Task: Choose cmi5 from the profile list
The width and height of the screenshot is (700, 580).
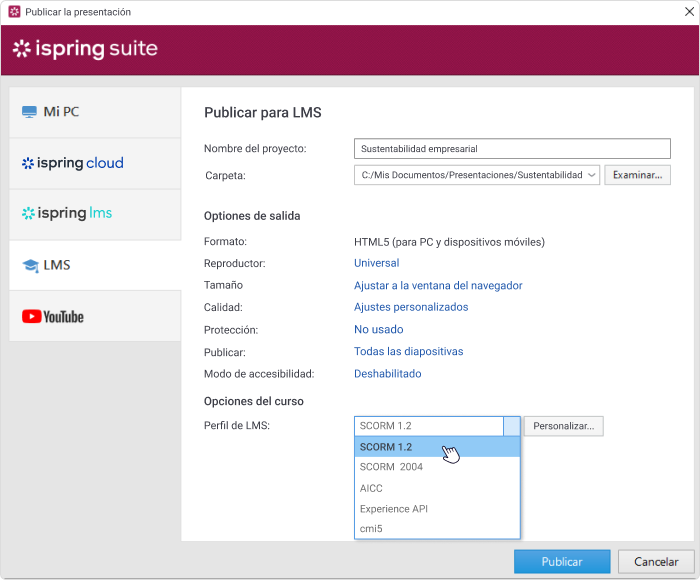Action: (x=437, y=529)
